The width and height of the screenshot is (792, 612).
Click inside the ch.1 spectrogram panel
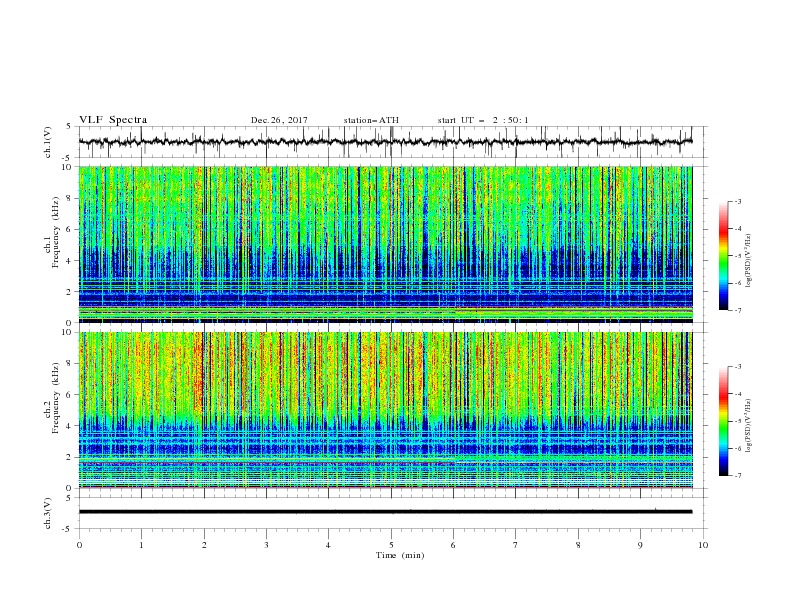[x=385, y=244]
